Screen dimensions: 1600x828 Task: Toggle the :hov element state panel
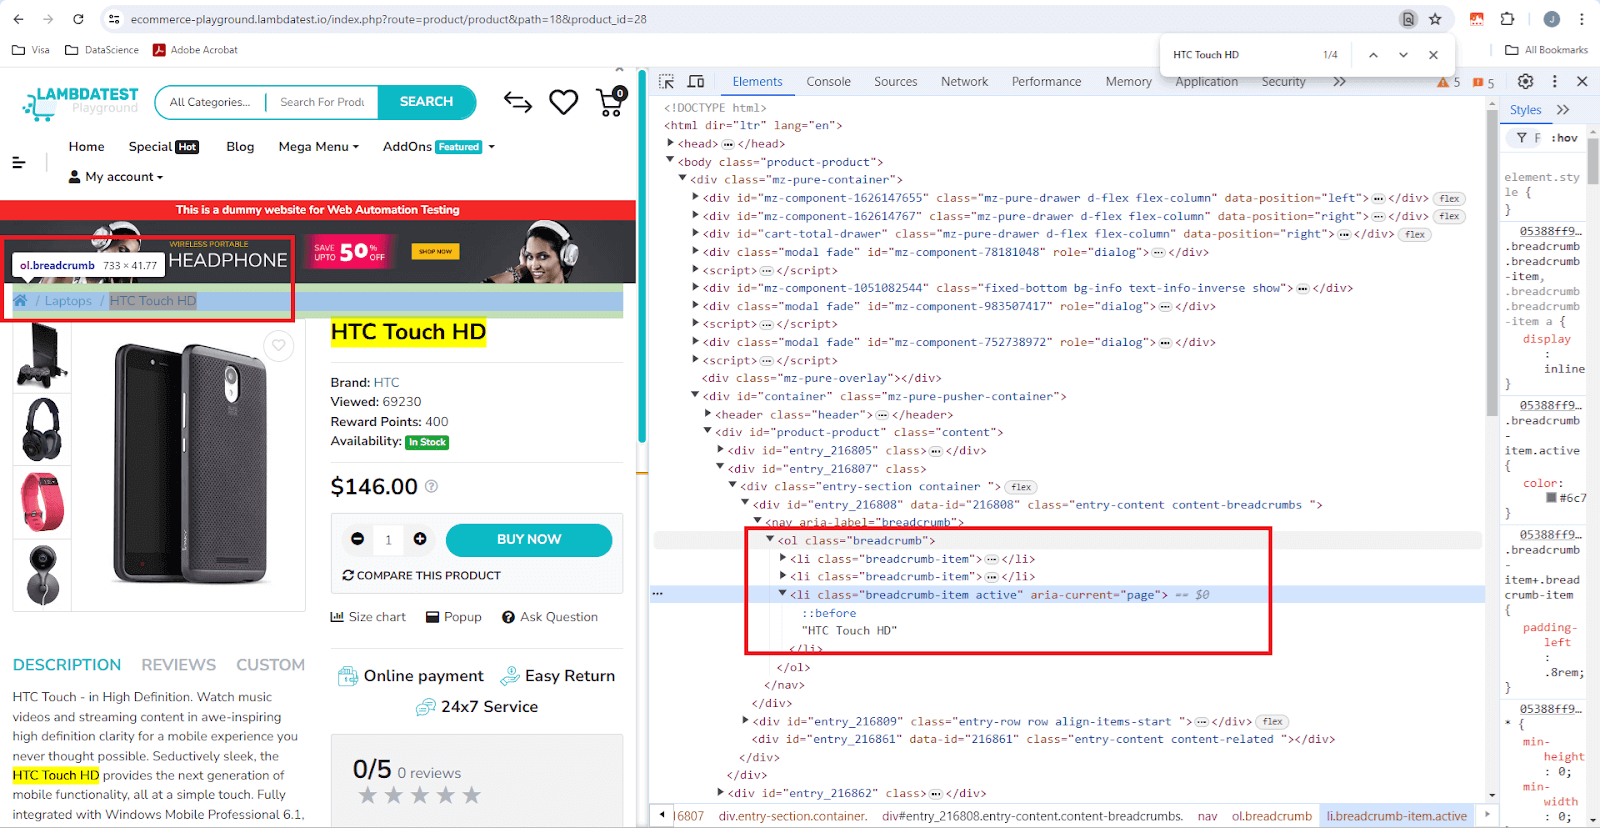pyautogui.click(x=1564, y=138)
